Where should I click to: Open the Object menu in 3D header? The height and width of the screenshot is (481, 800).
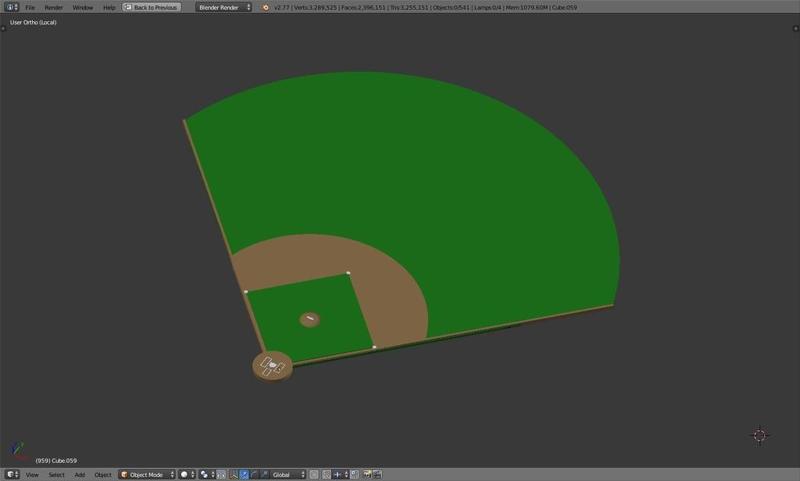103,475
